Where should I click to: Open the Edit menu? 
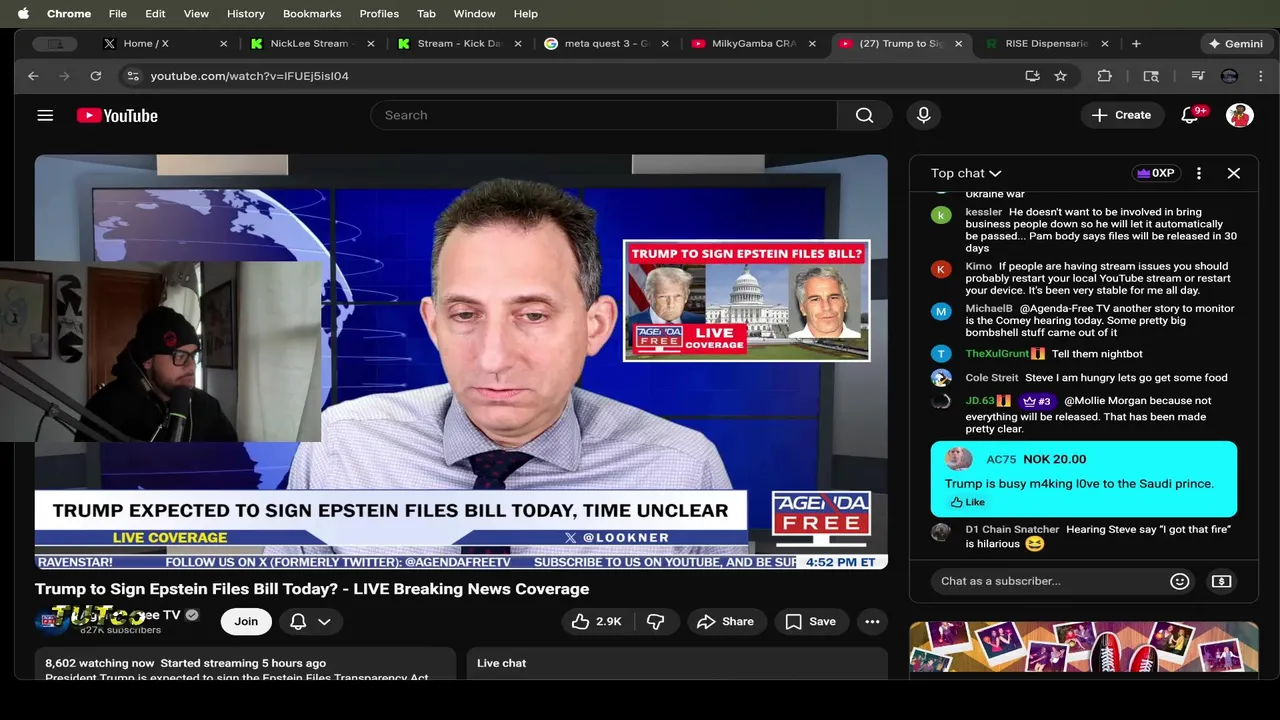tap(155, 14)
